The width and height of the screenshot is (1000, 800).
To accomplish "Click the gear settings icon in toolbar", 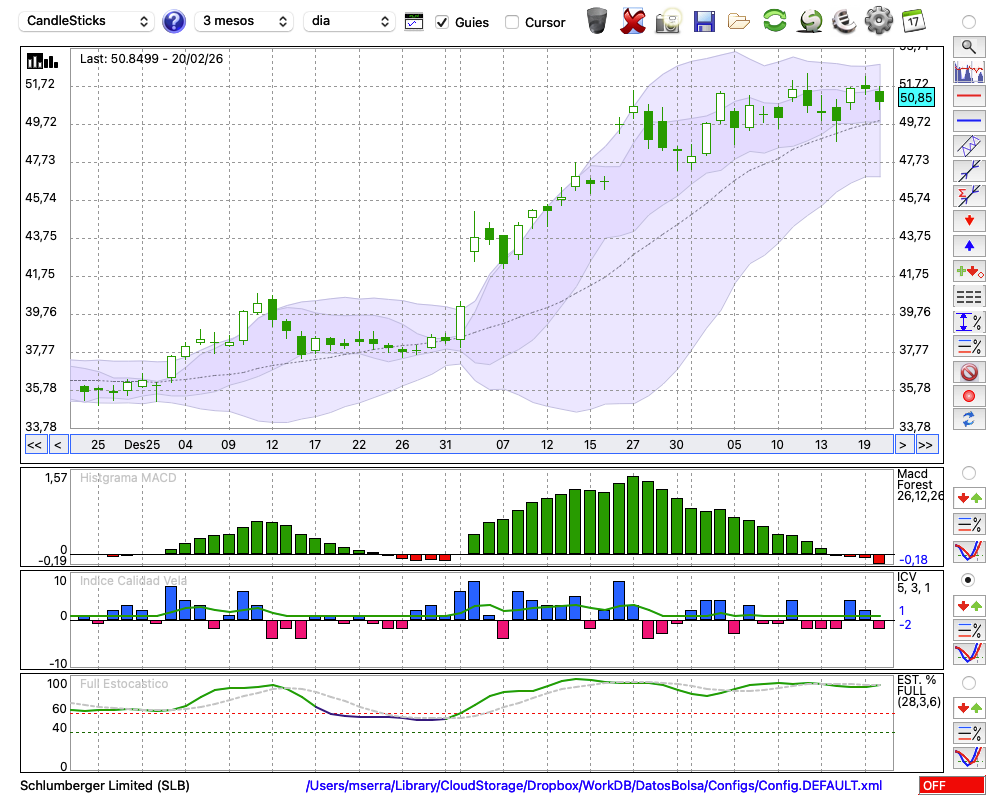I will pos(878,21).
